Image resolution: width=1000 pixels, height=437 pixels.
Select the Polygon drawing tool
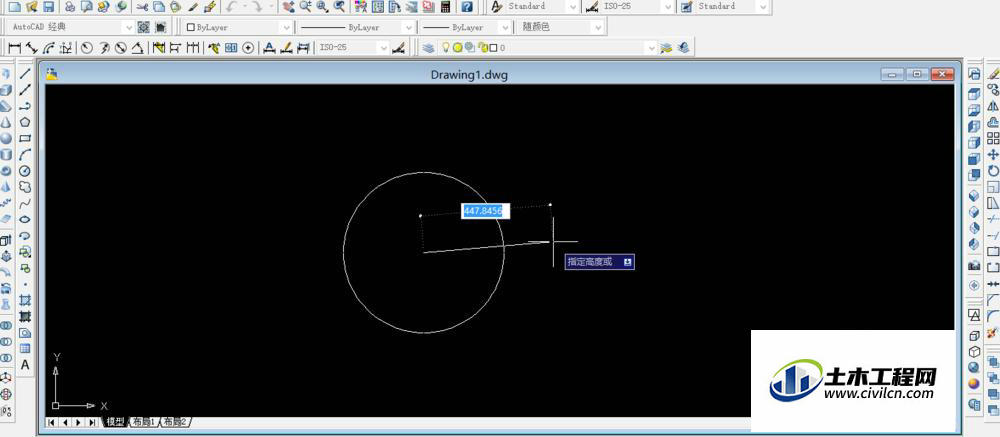coord(25,122)
